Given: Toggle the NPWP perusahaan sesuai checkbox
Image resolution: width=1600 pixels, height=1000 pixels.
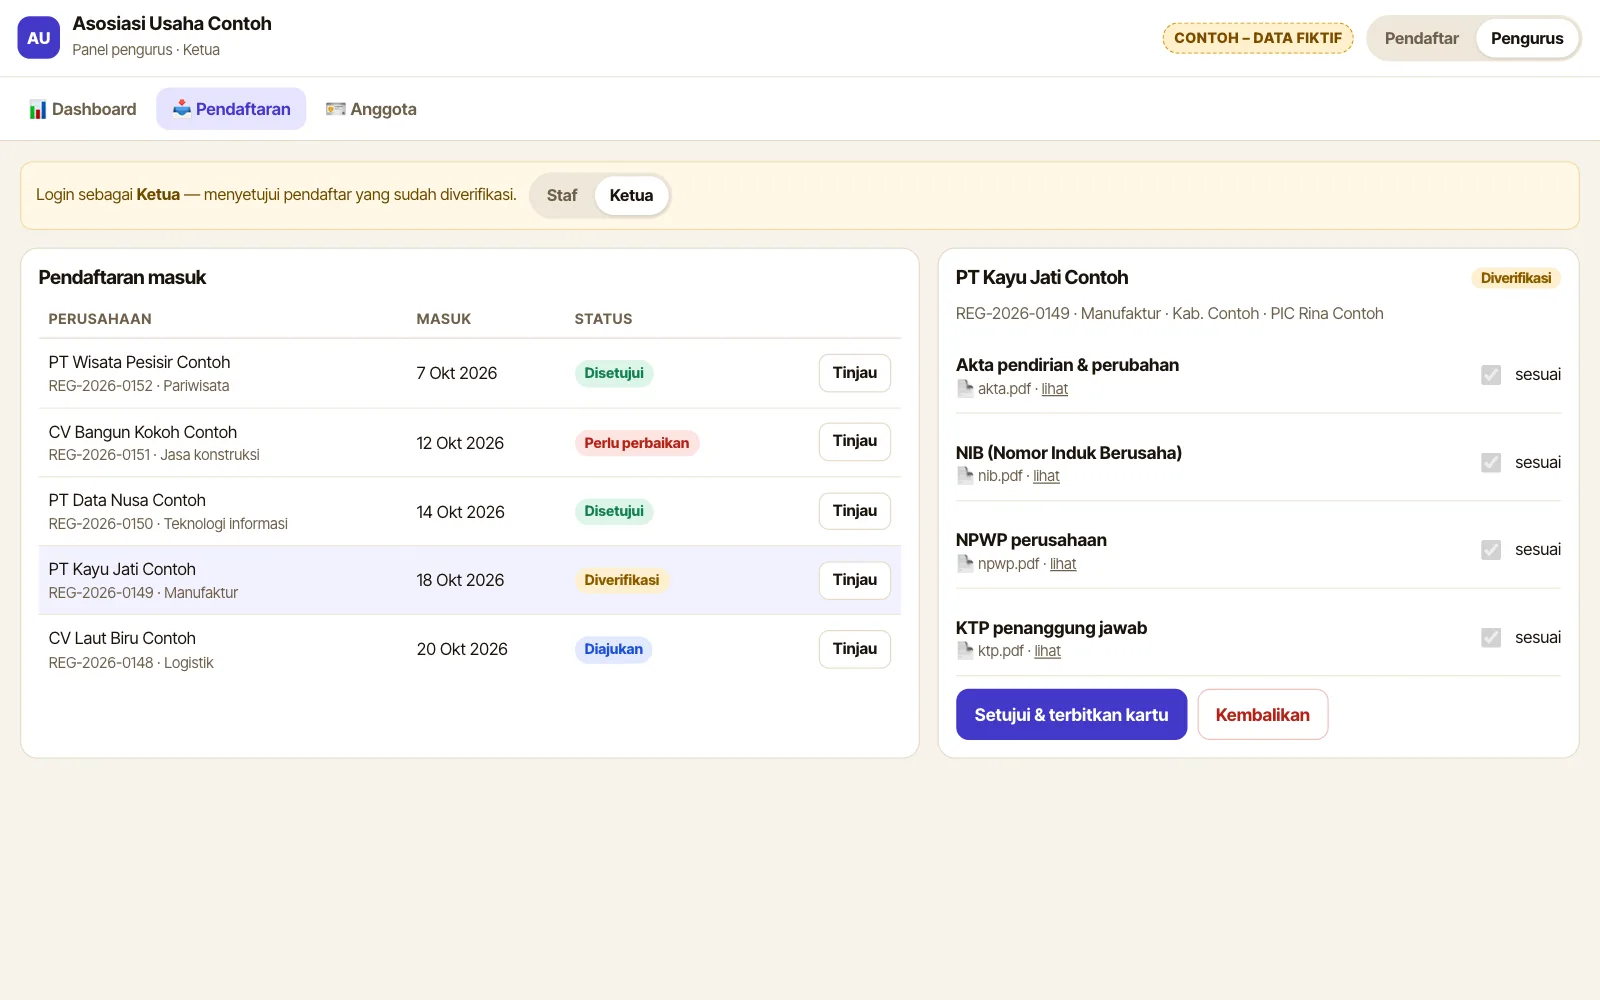Looking at the screenshot, I should (x=1491, y=550).
